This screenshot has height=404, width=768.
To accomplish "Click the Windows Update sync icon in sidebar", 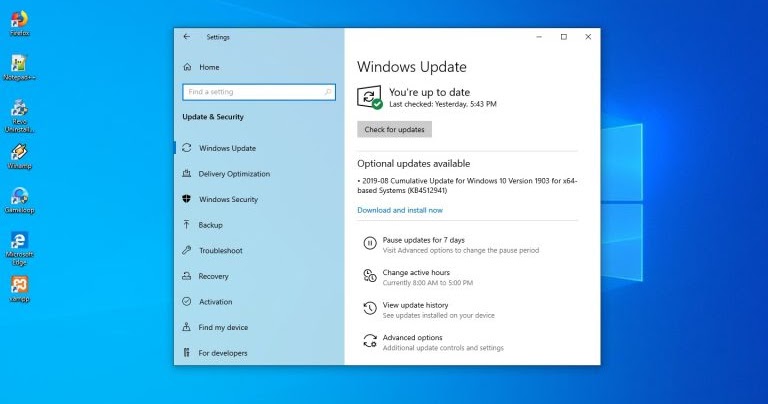I will [187, 148].
